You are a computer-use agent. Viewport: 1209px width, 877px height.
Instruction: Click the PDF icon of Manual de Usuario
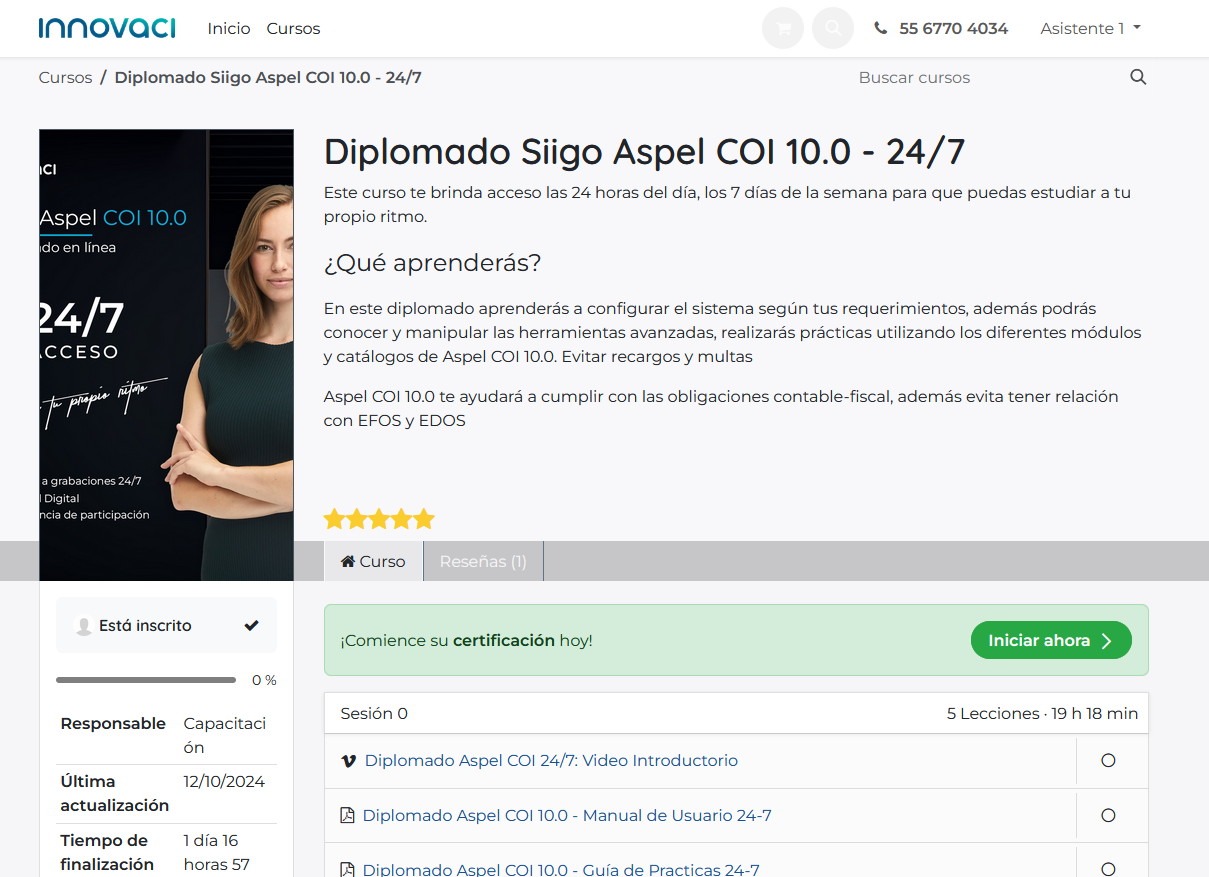(x=347, y=816)
